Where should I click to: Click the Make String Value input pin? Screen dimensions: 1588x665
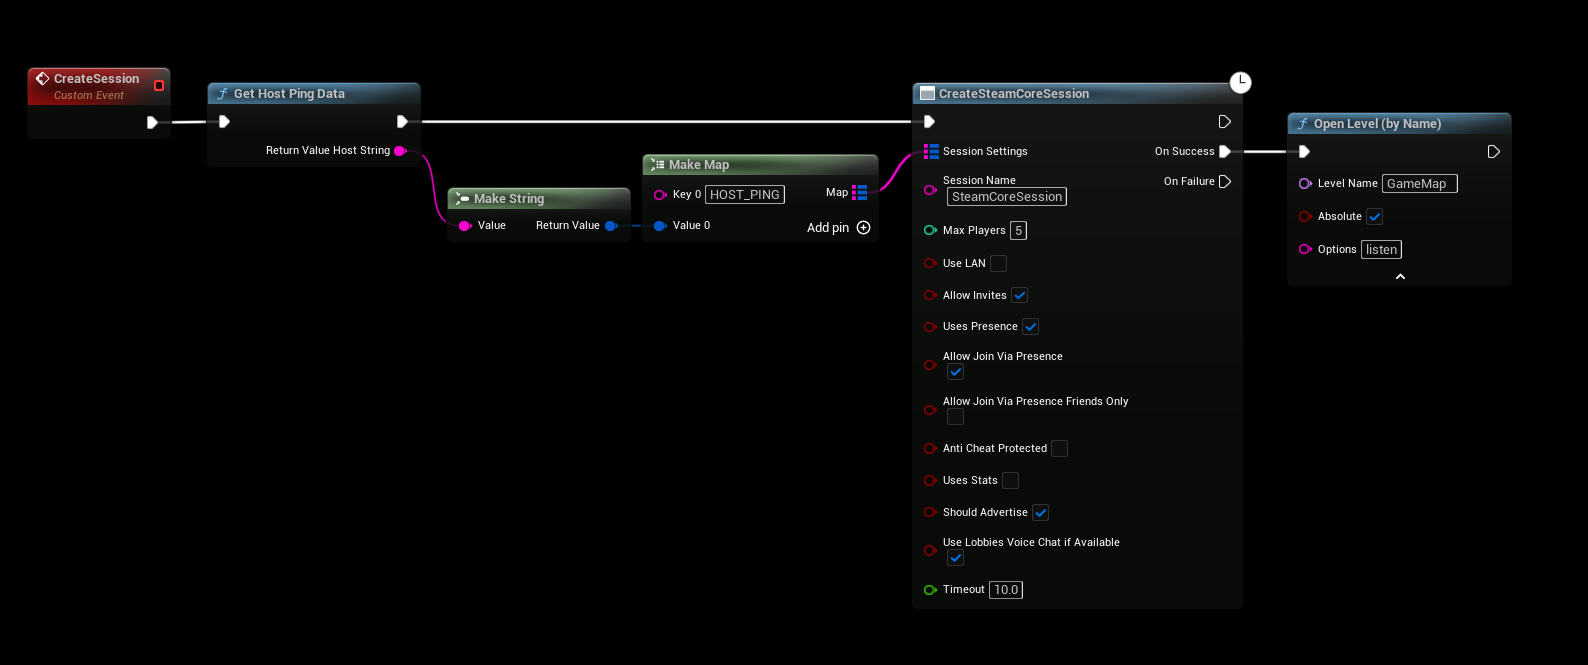click(x=465, y=226)
